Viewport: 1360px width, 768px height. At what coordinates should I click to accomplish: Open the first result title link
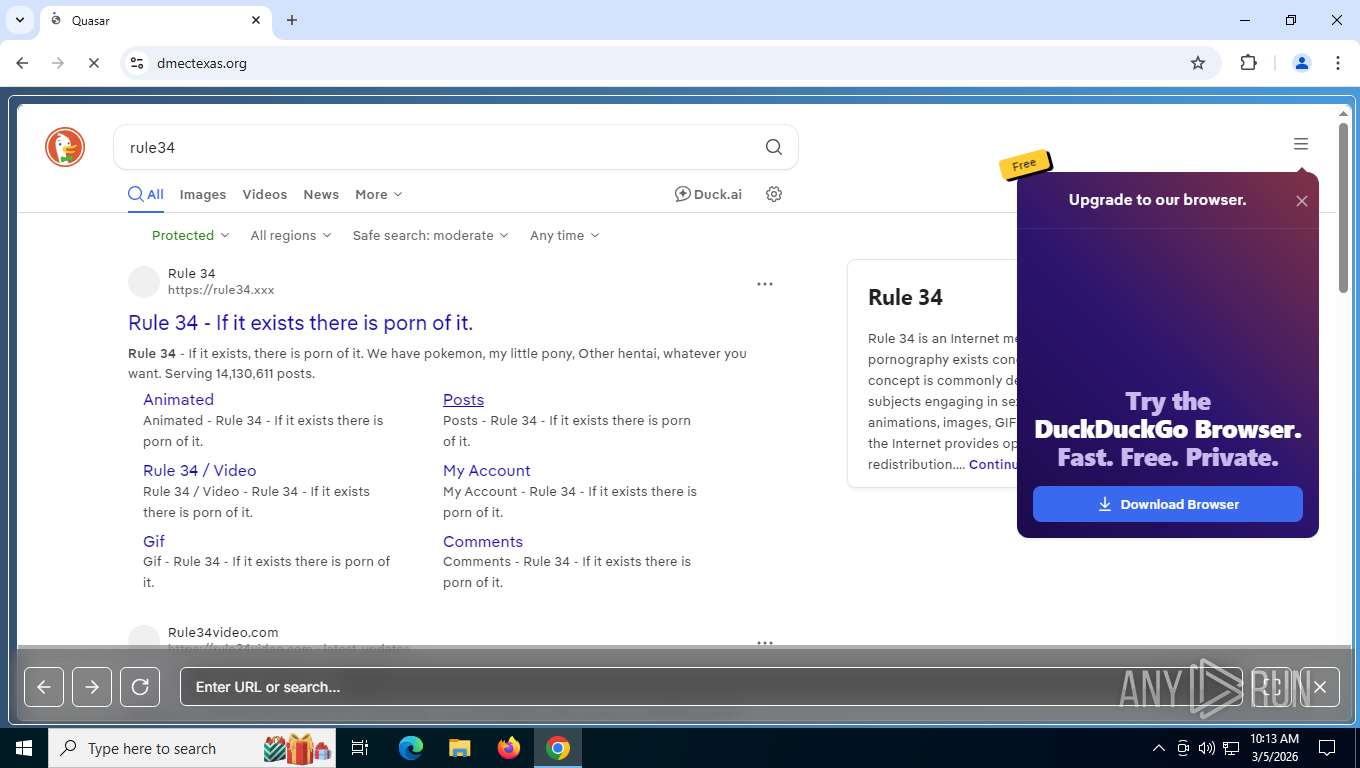pyautogui.click(x=300, y=323)
